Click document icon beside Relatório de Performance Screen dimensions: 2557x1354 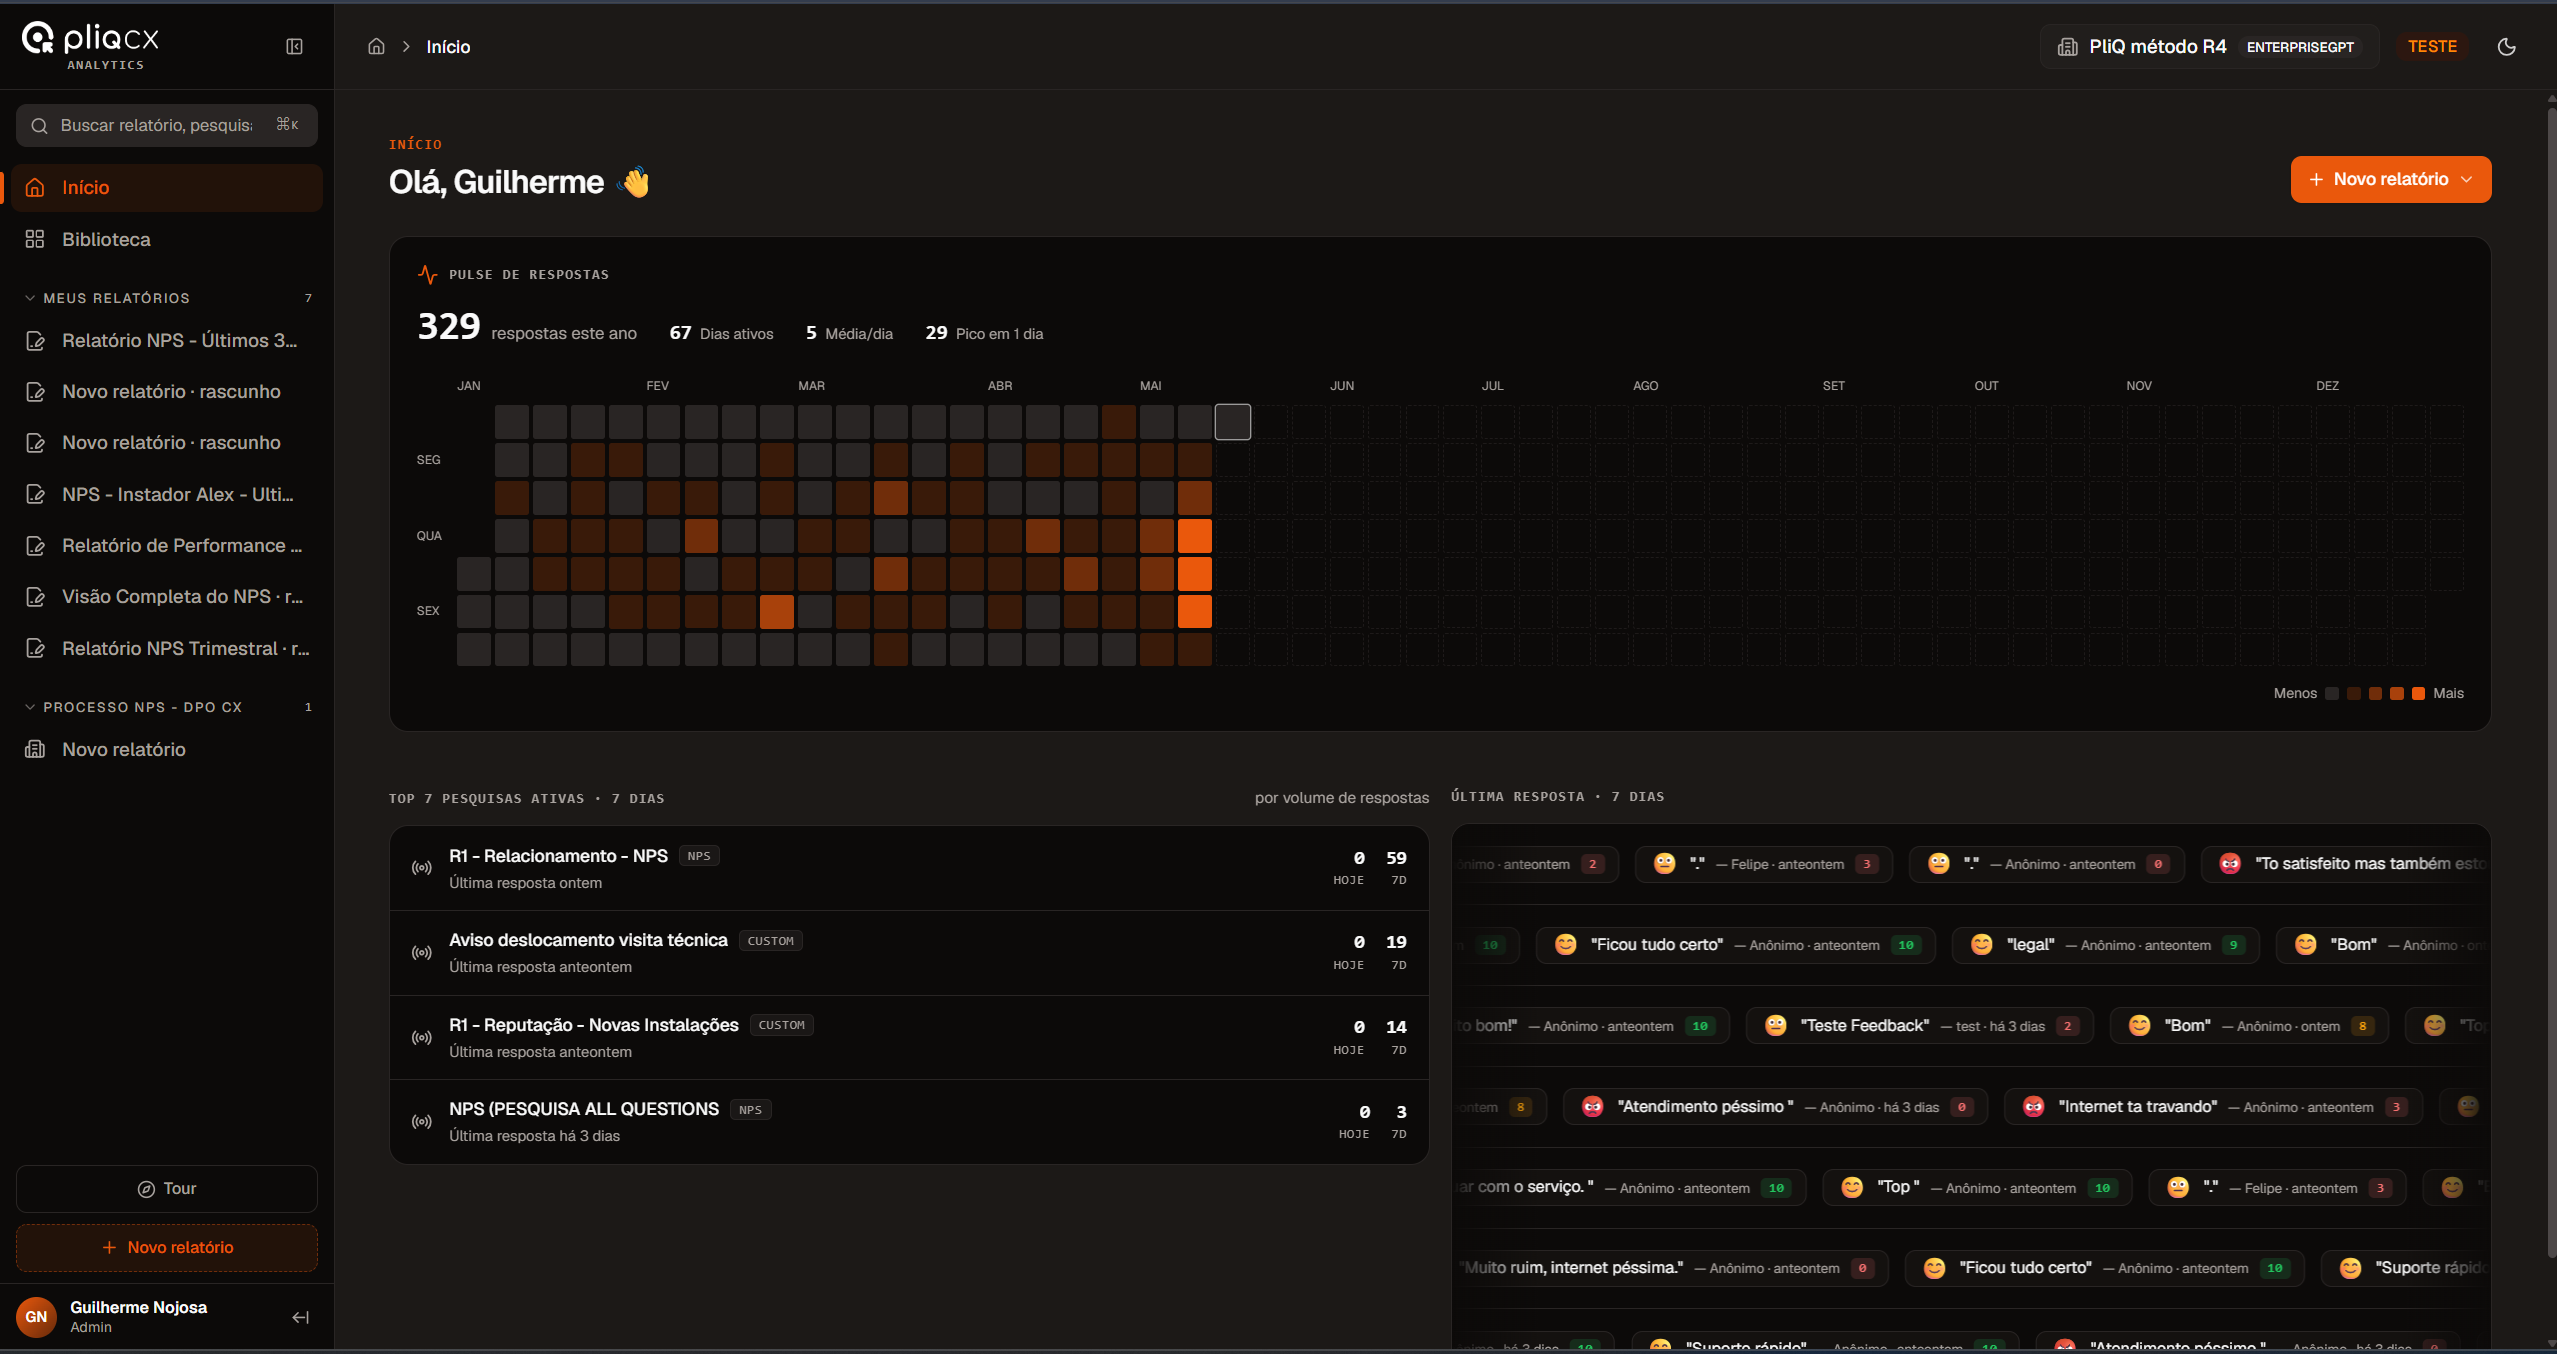tap(35, 545)
